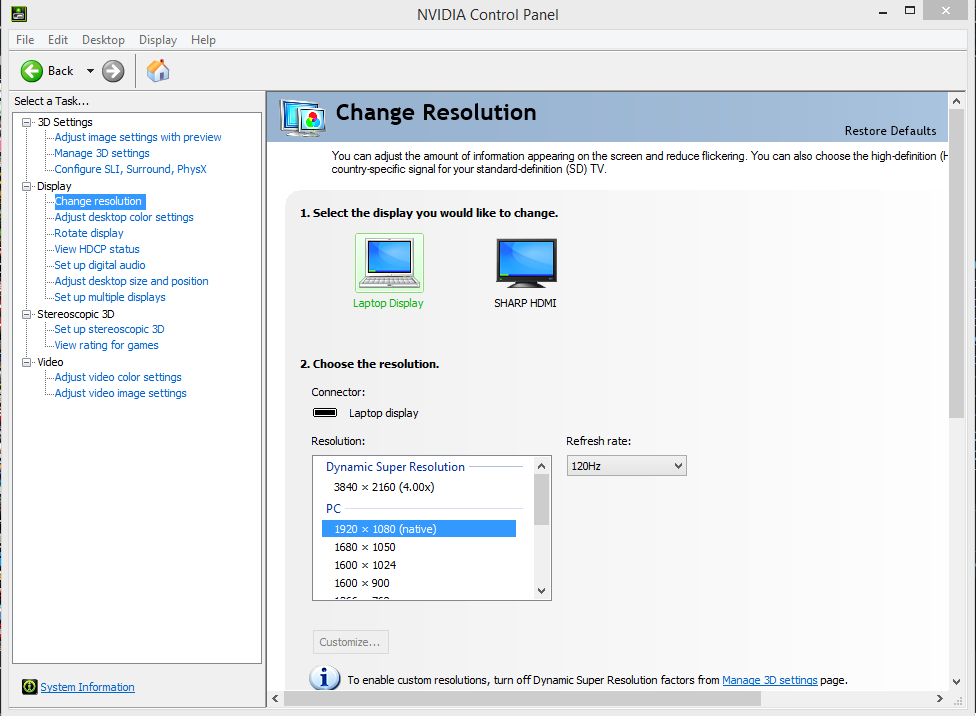Collapse the Display tree node
The width and height of the screenshot is (976, 716).
point(27,186)
